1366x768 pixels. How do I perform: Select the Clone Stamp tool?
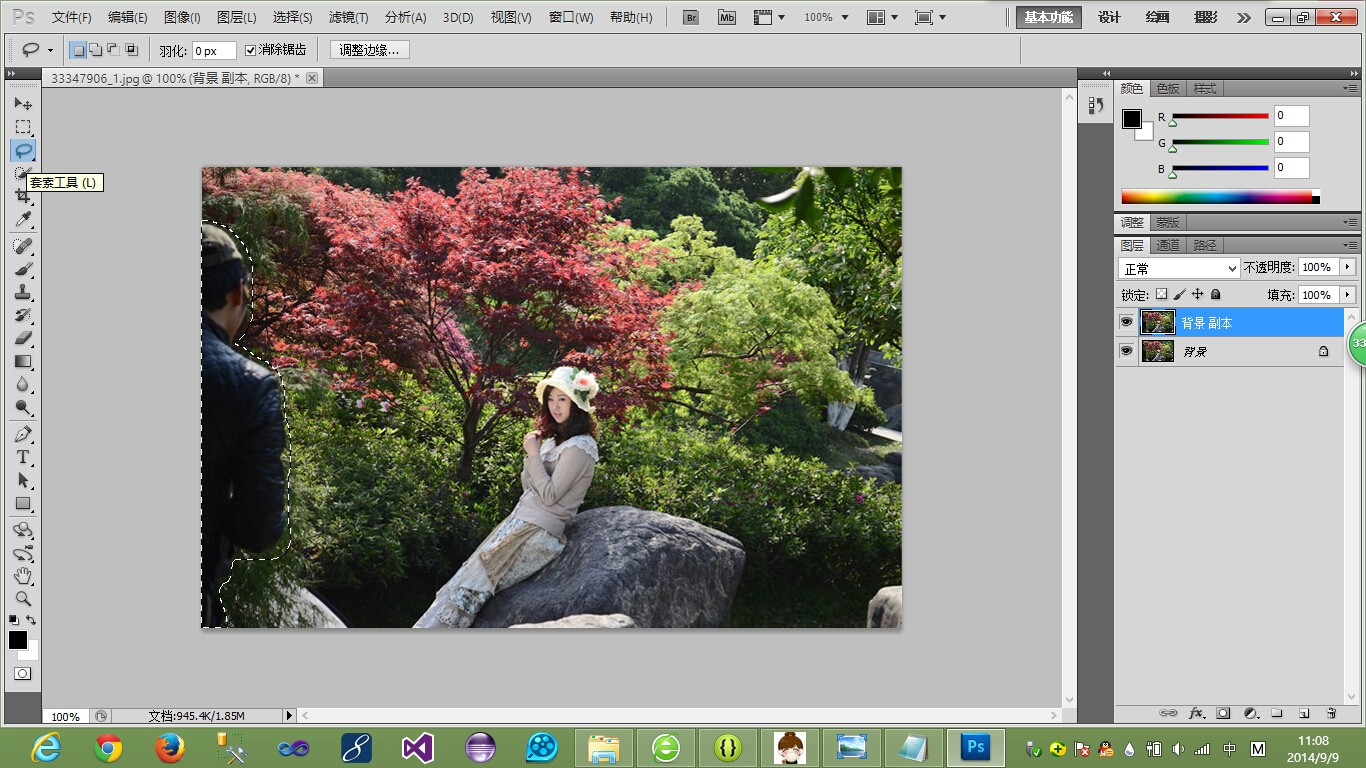[x=23, y=292]
